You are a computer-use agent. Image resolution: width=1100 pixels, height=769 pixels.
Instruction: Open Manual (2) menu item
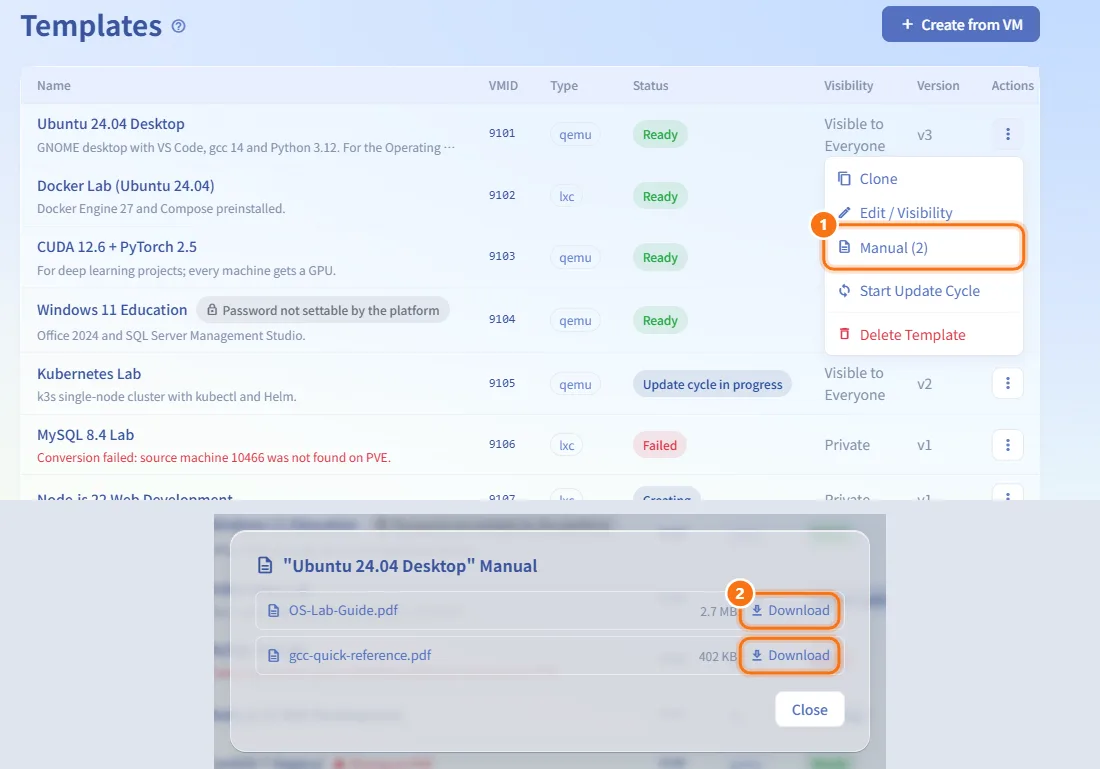click(x=923, y=248)
